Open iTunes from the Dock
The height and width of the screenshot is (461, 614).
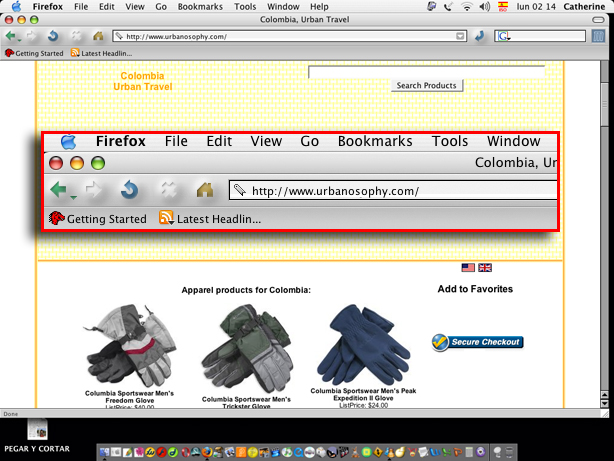pos(287,452)
